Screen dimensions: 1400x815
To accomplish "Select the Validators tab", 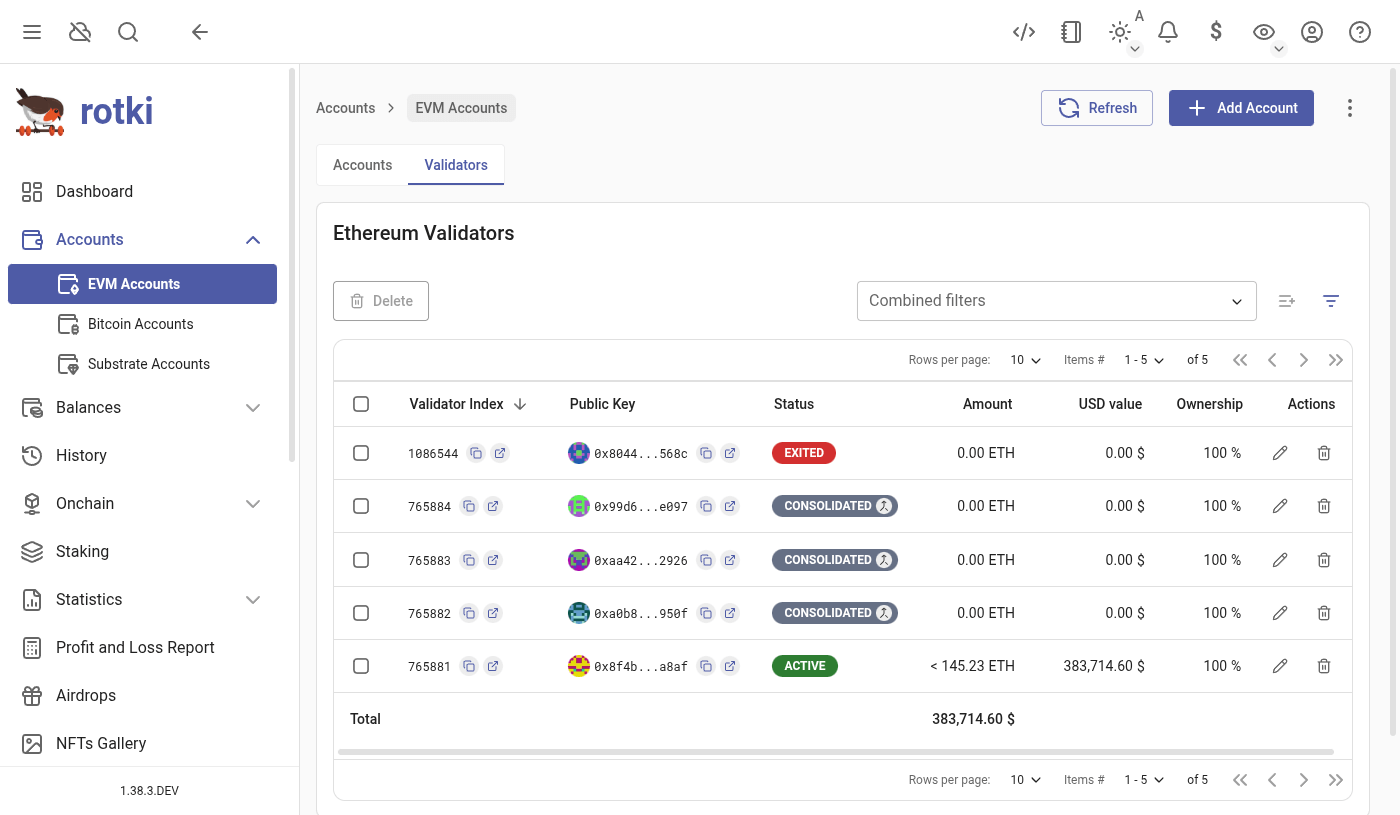I will click(456, 165).
